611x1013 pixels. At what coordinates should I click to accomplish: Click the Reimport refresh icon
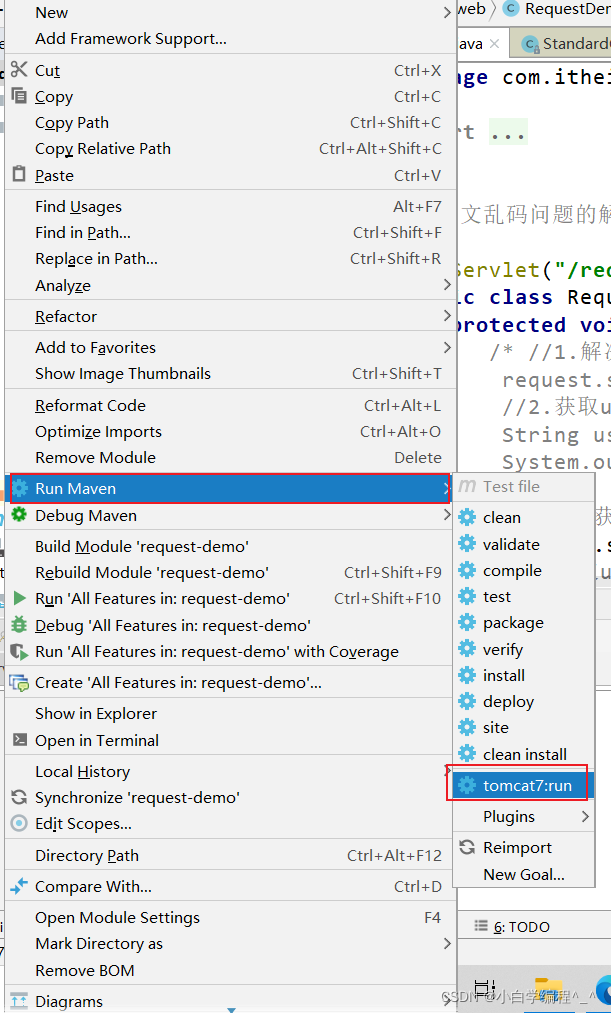[x=467, y=847]
